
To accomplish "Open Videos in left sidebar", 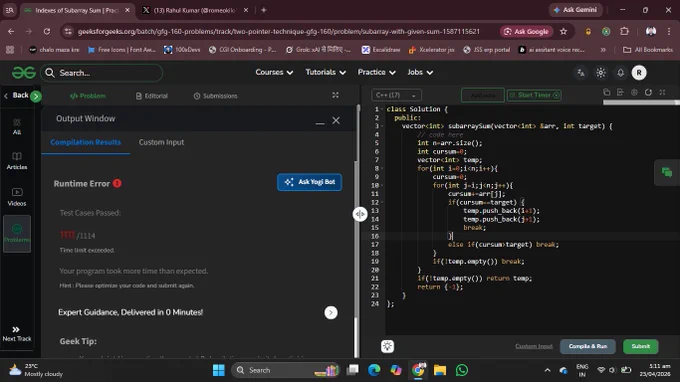I will click(x=16, y=197).
